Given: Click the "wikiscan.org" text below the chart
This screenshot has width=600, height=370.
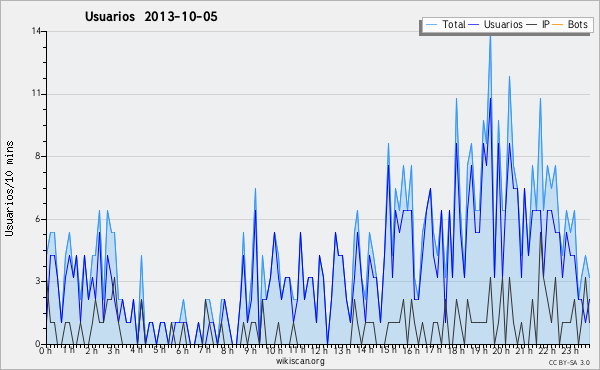Looking at the screenshot, I should (300, 361).
